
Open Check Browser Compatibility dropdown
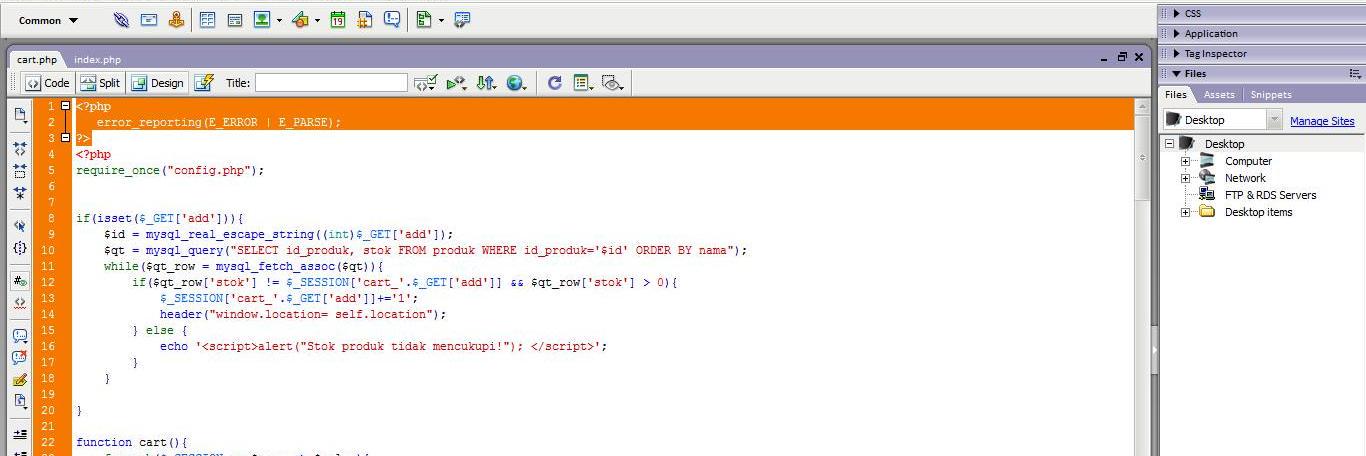(x=457, y=83)
